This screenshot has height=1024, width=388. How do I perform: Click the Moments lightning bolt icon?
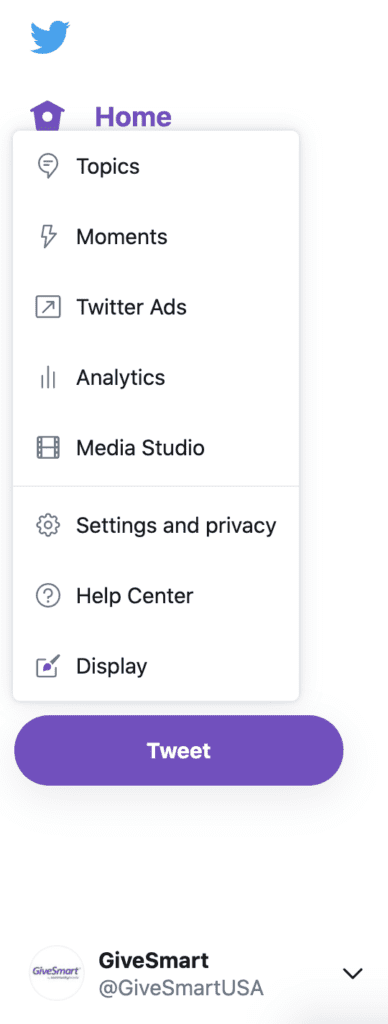(48, 236)
